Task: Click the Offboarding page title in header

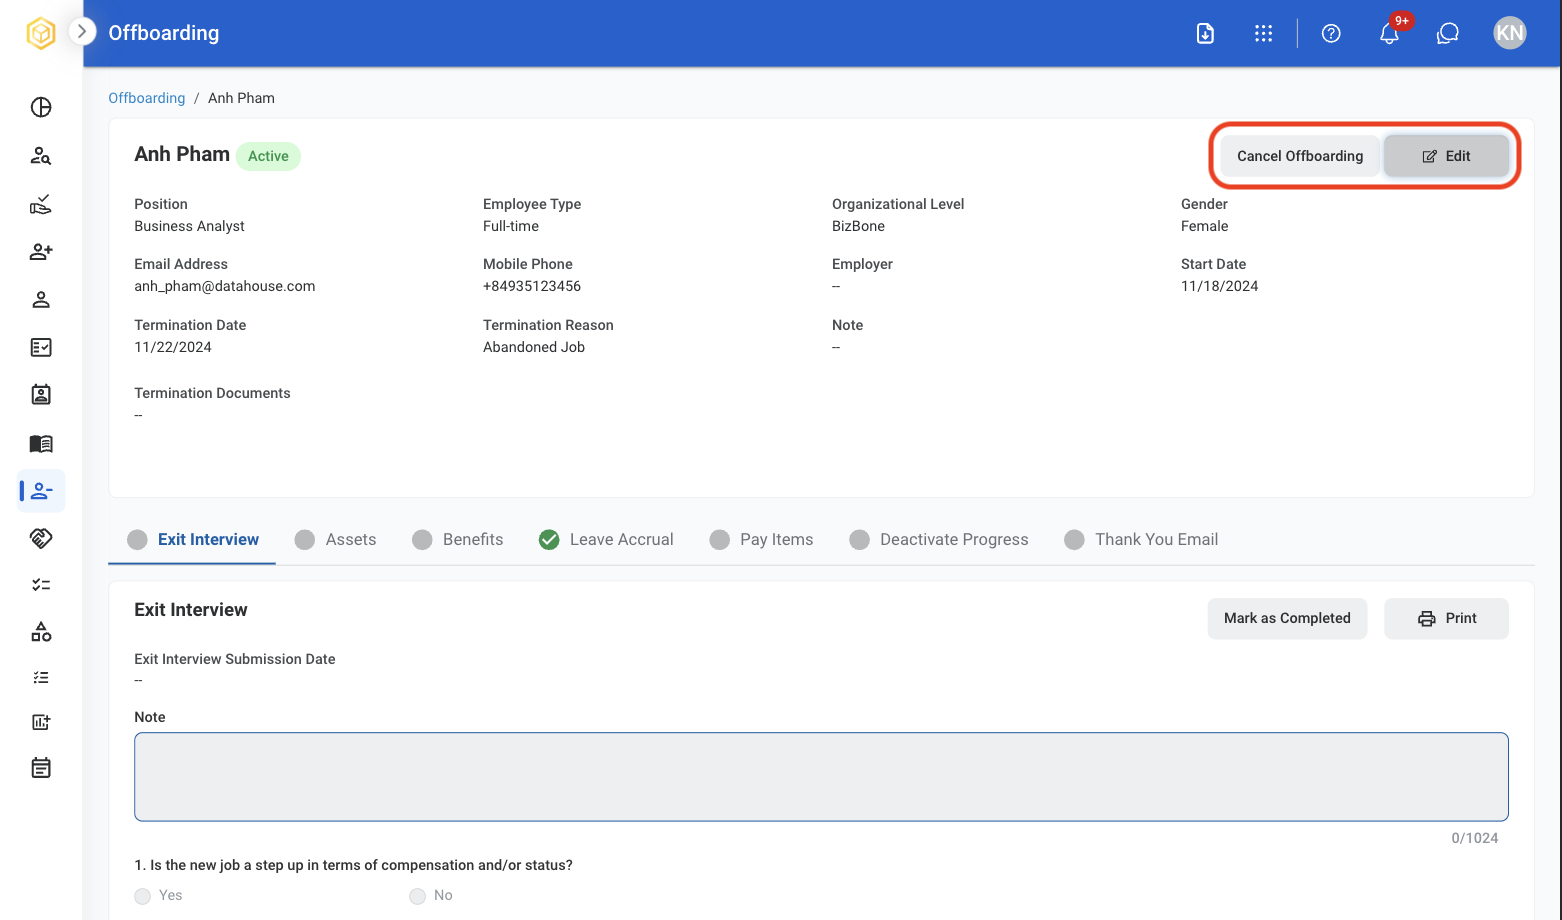Action: point(164,33)
